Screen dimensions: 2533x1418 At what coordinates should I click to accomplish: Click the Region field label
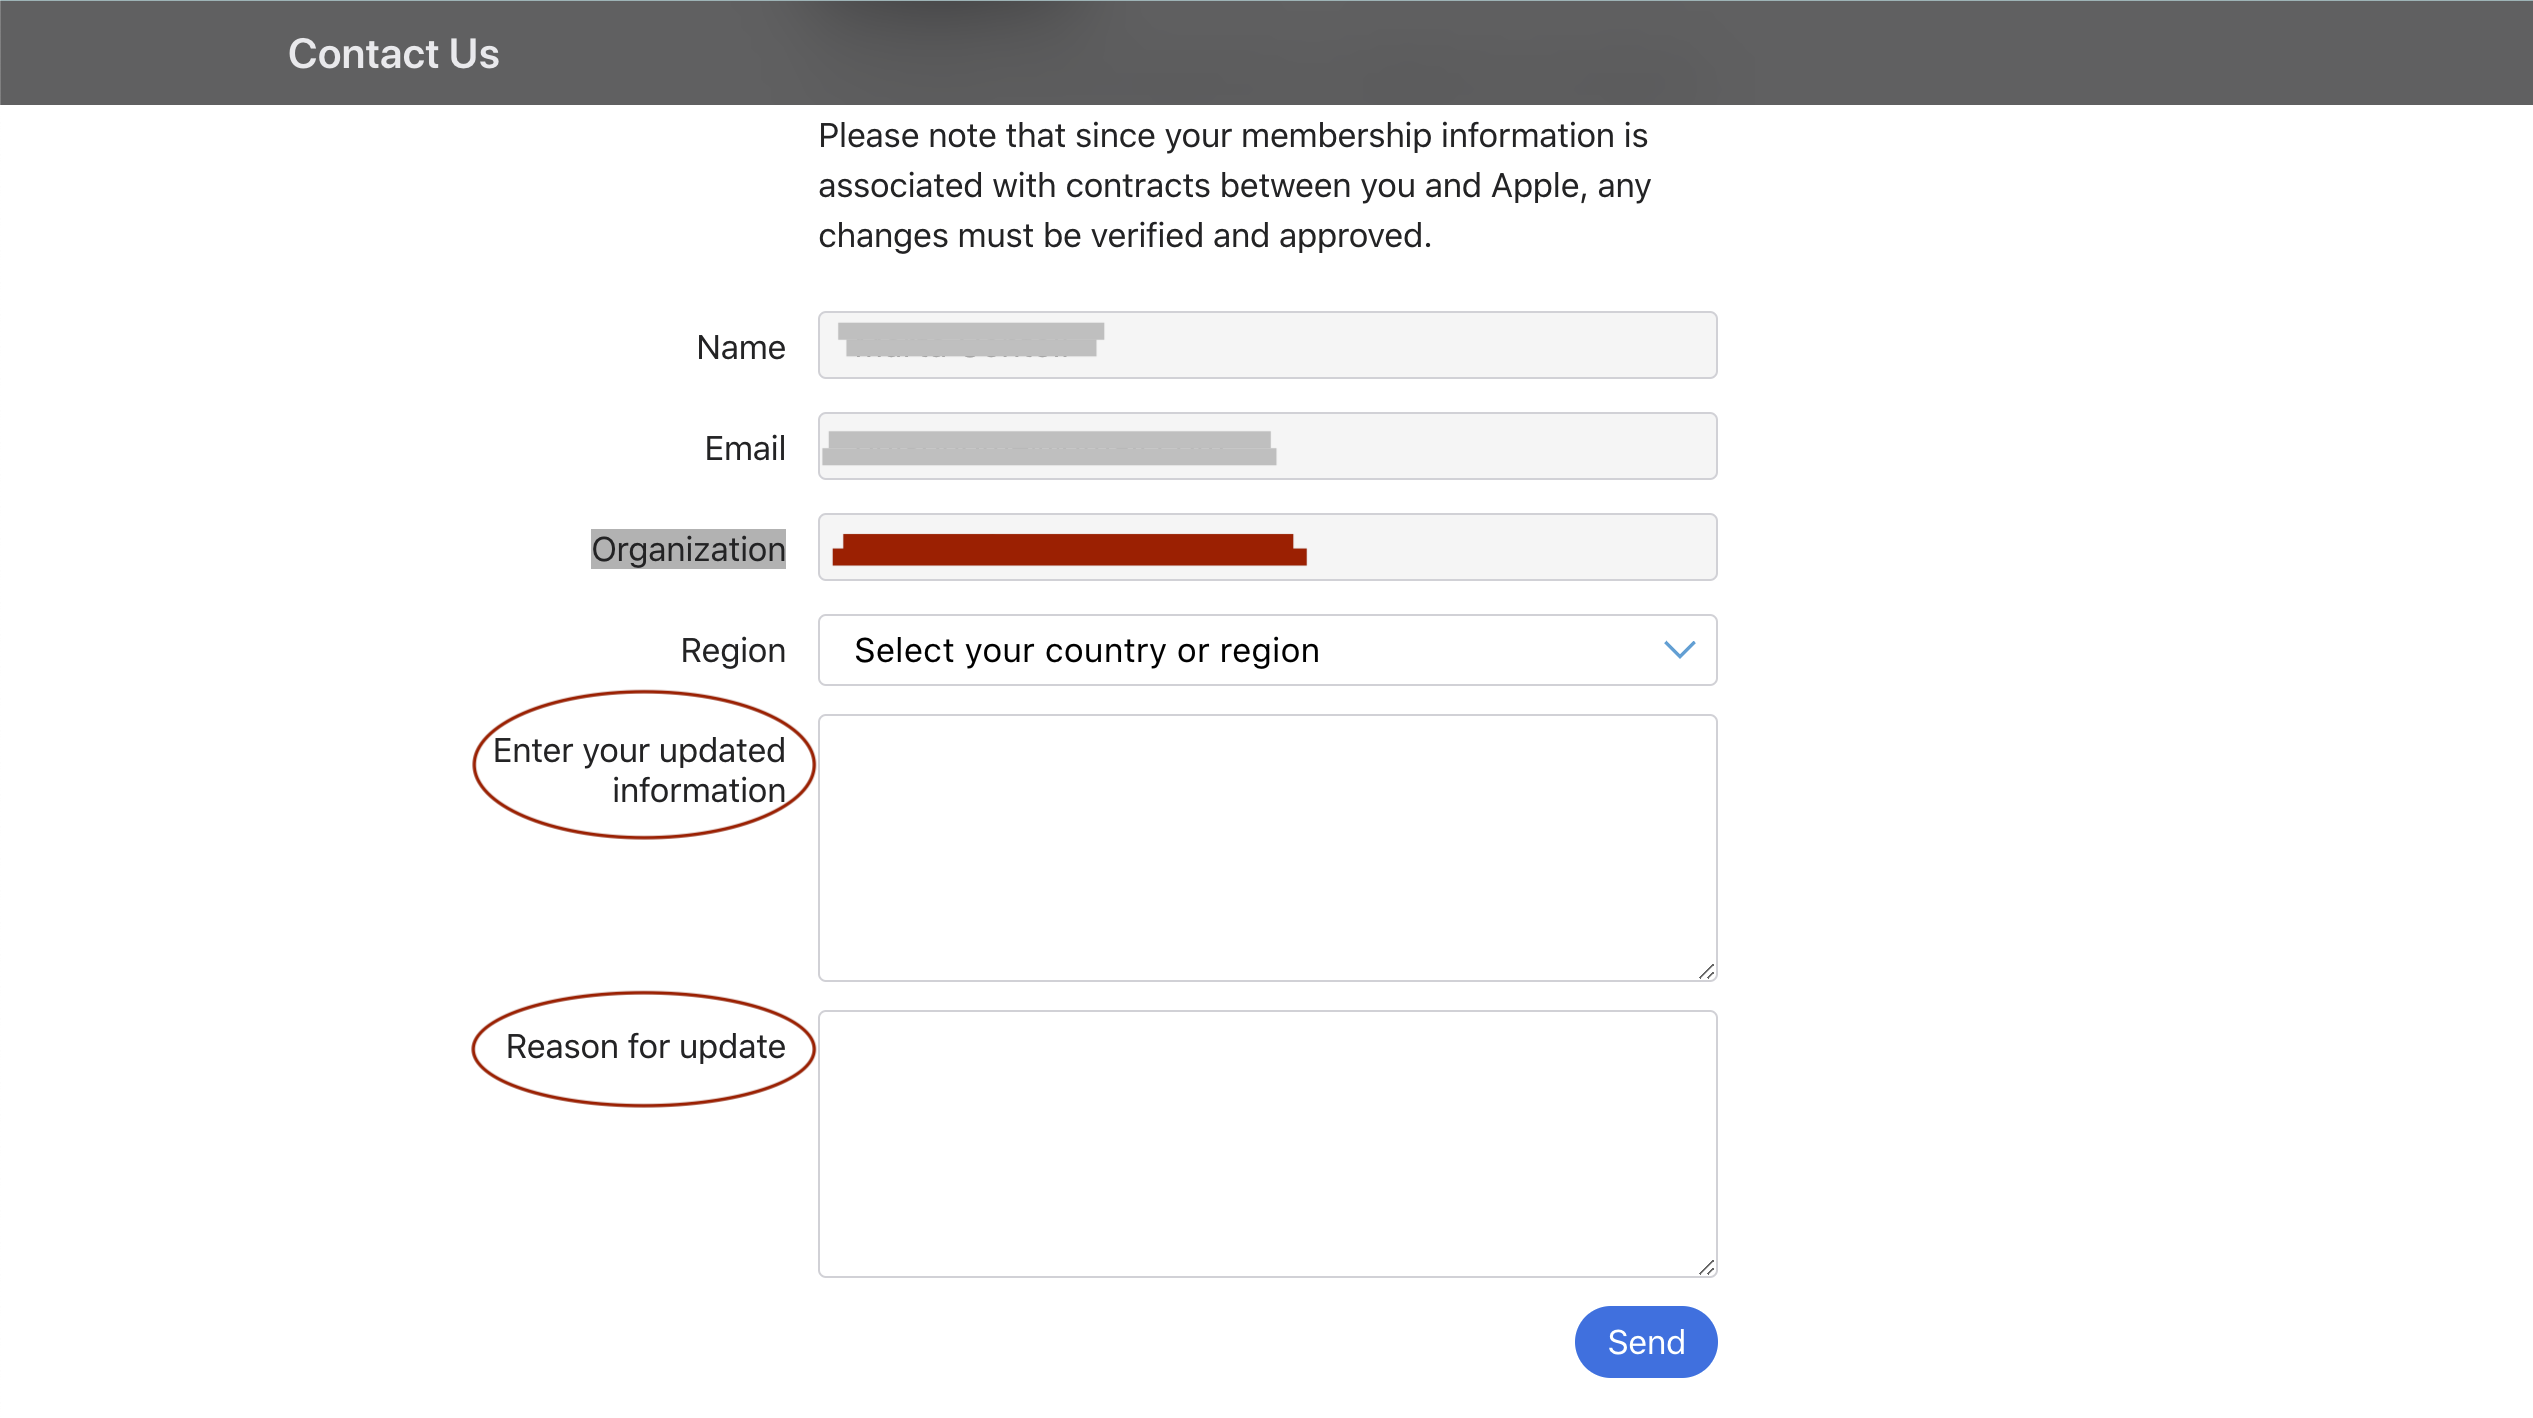pos(732,650)
